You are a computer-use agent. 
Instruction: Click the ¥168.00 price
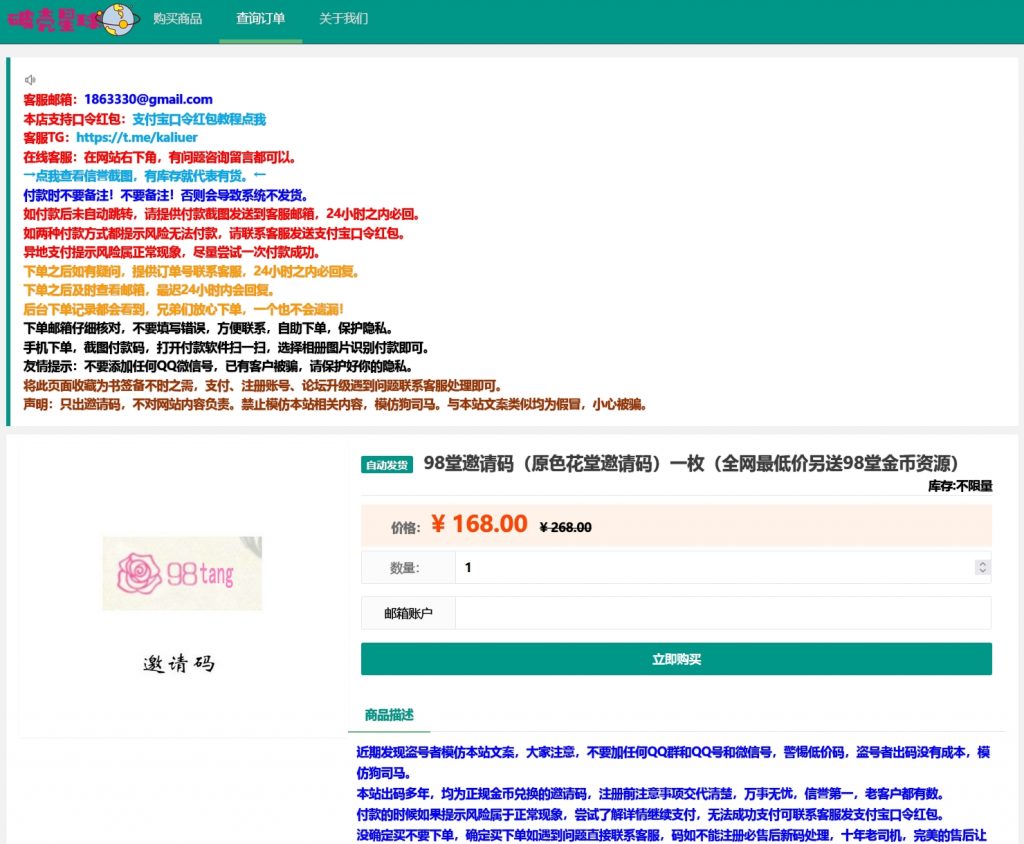pyautogui.click(x=479, y=524)
